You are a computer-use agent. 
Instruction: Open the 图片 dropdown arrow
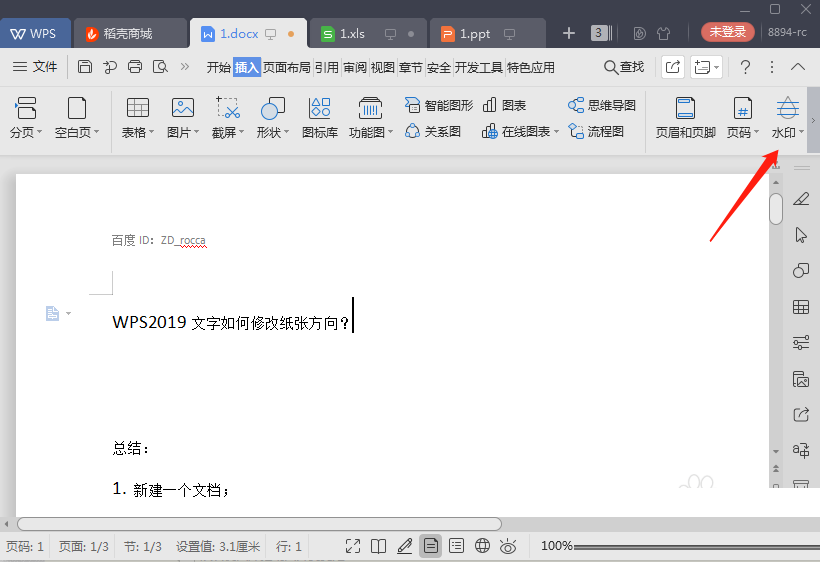[x=196, y=132]
